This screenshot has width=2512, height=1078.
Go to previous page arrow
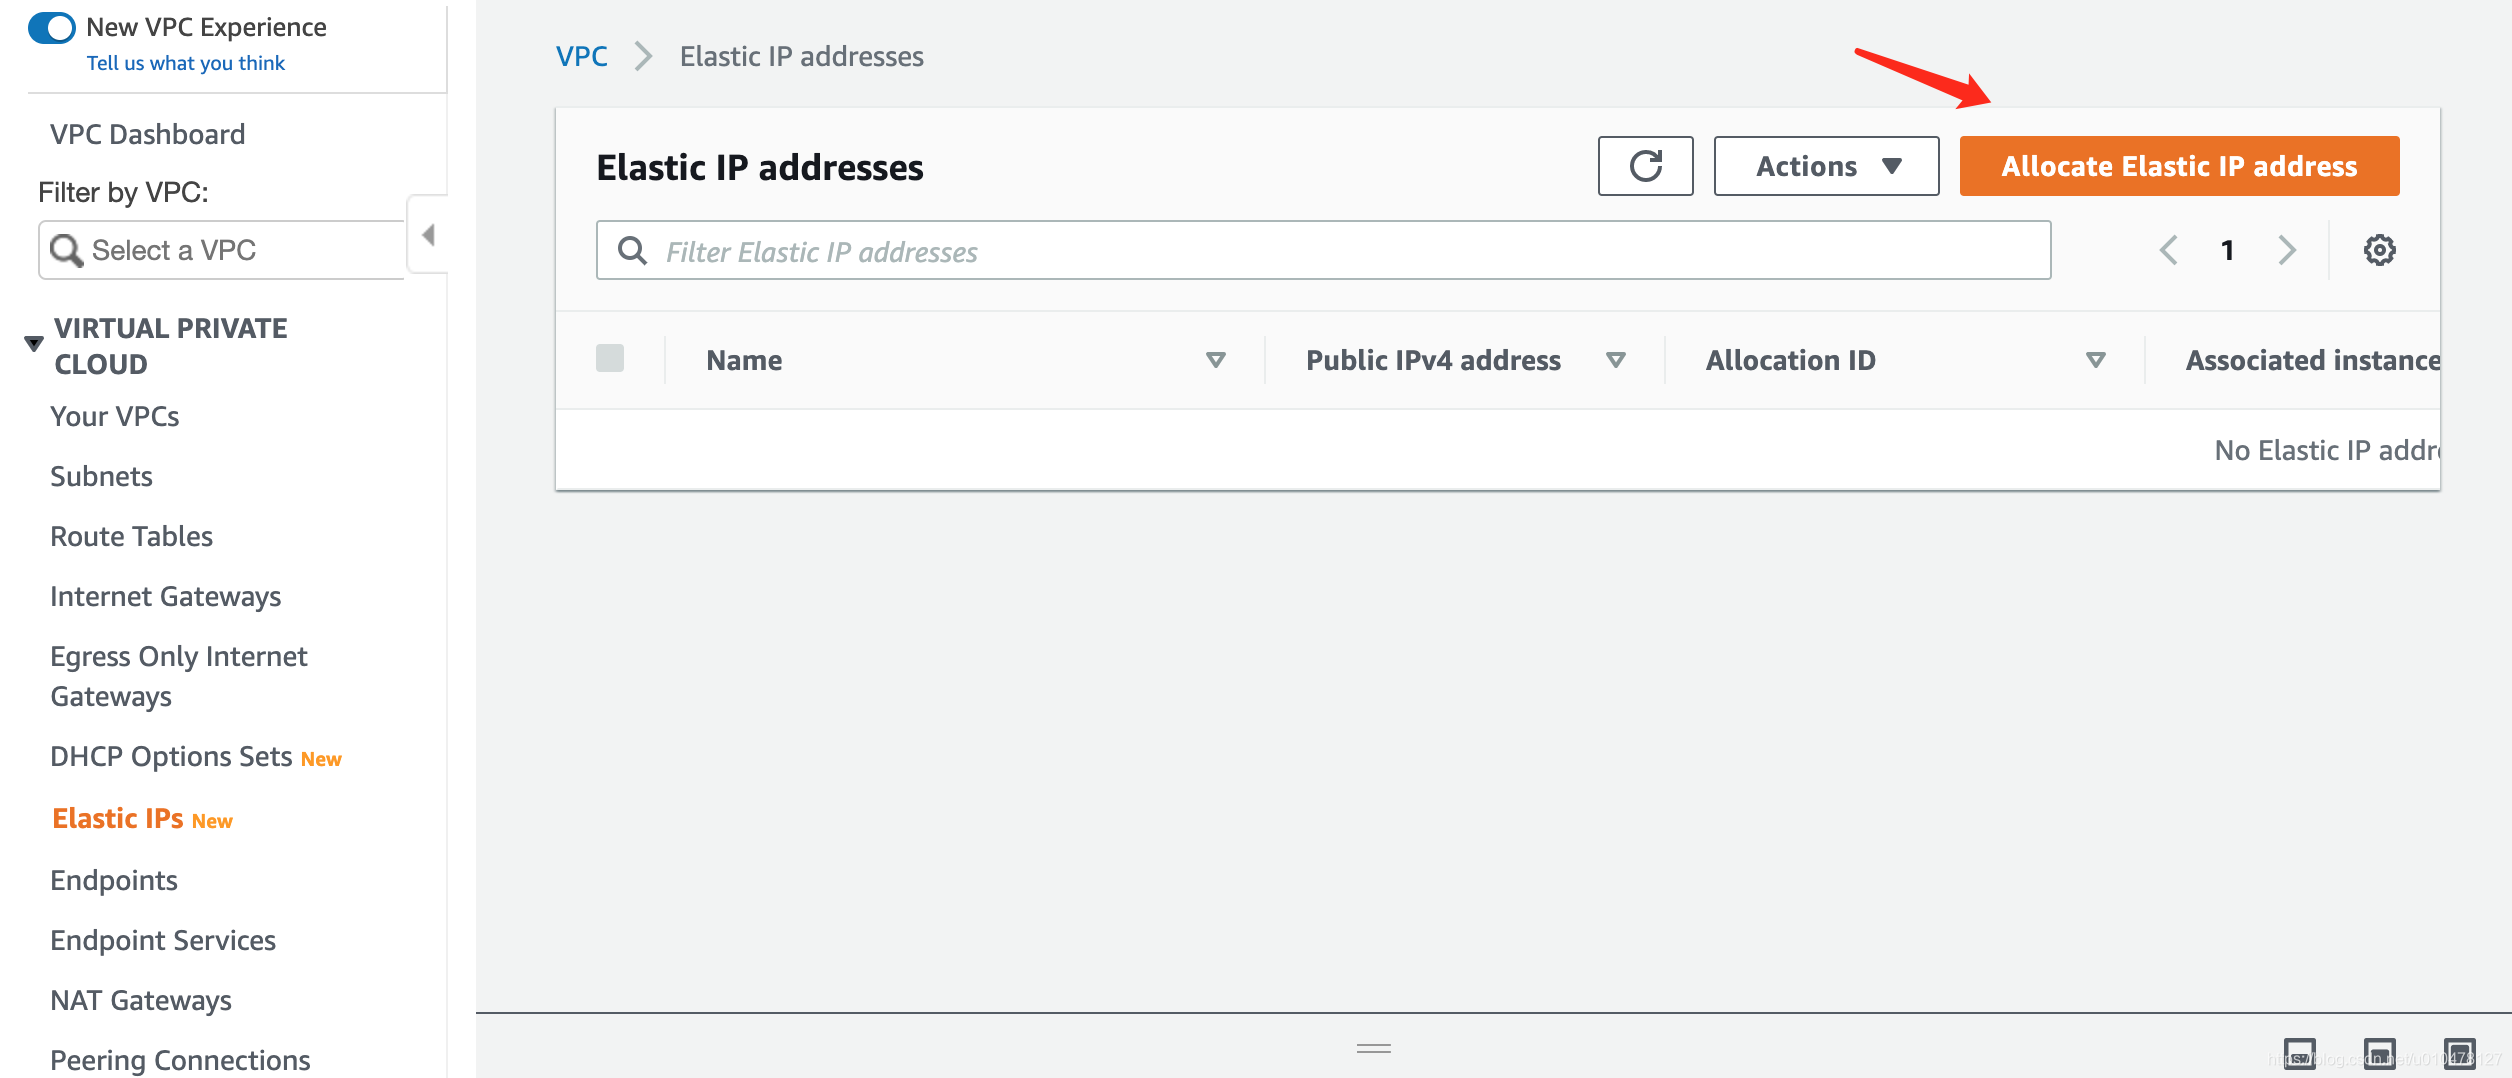[x=2168, y=250]
